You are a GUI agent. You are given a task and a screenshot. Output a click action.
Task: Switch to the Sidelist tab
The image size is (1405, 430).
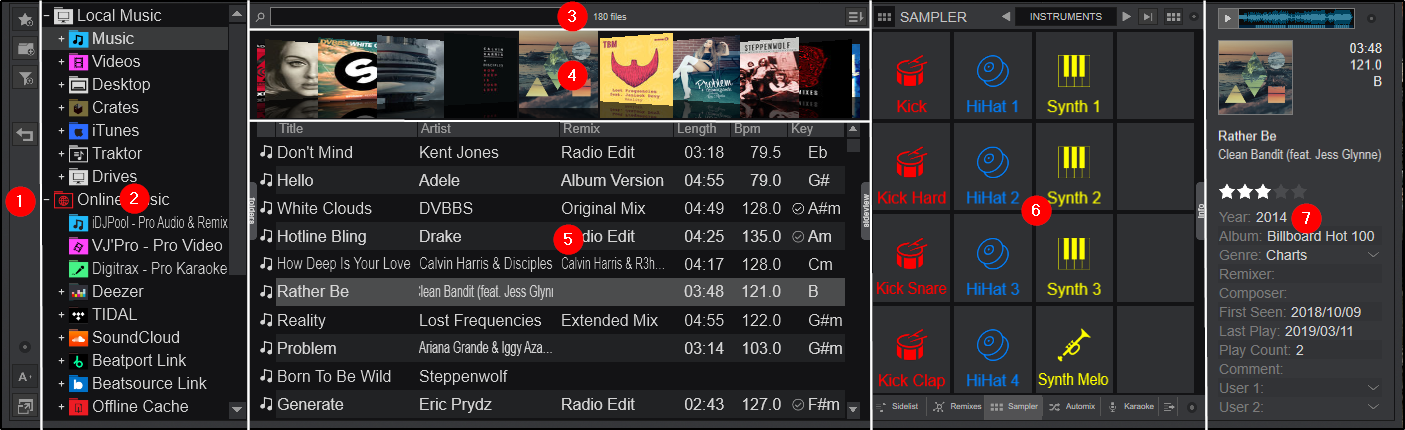point(899,407)
